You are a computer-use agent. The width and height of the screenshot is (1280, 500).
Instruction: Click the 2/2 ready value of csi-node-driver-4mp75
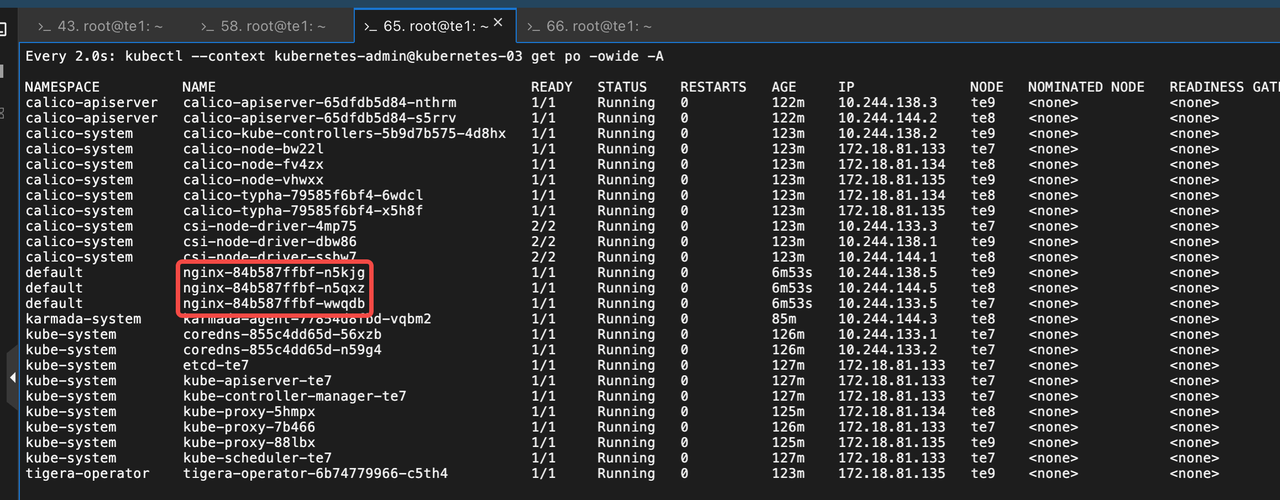point(543,226)
